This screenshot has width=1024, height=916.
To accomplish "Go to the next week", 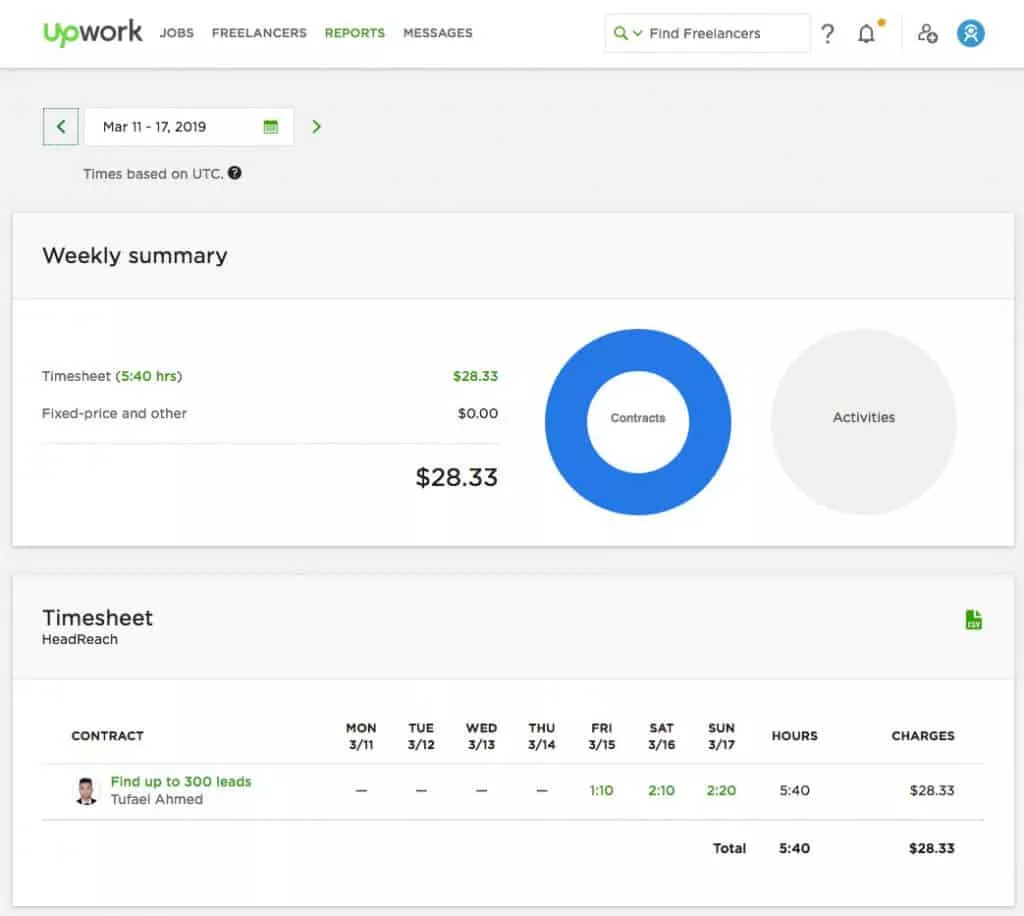I will (316, 127).
